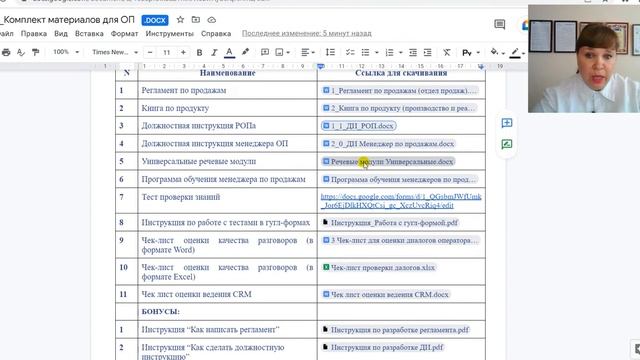Open the 2_Книга по продукту file chip
Viewport: 640px width, 360px height.
pos(399,108)
